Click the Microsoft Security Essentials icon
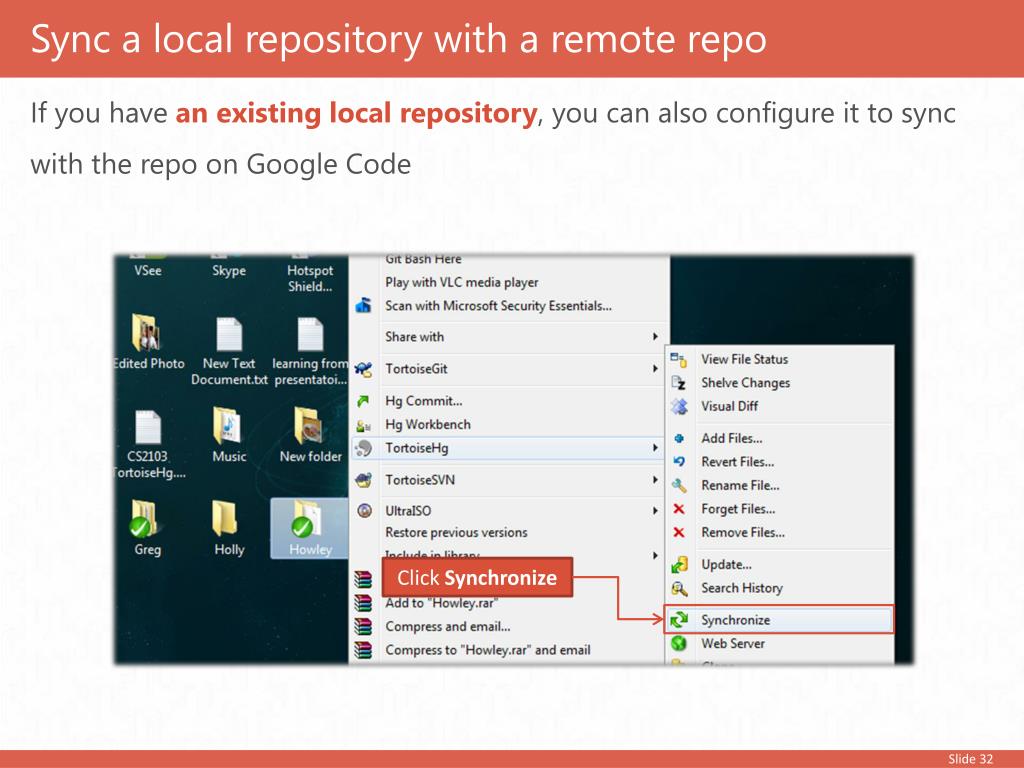This screenshot has width=1024, height=768. pyautogui.click(x=364, y=306)
